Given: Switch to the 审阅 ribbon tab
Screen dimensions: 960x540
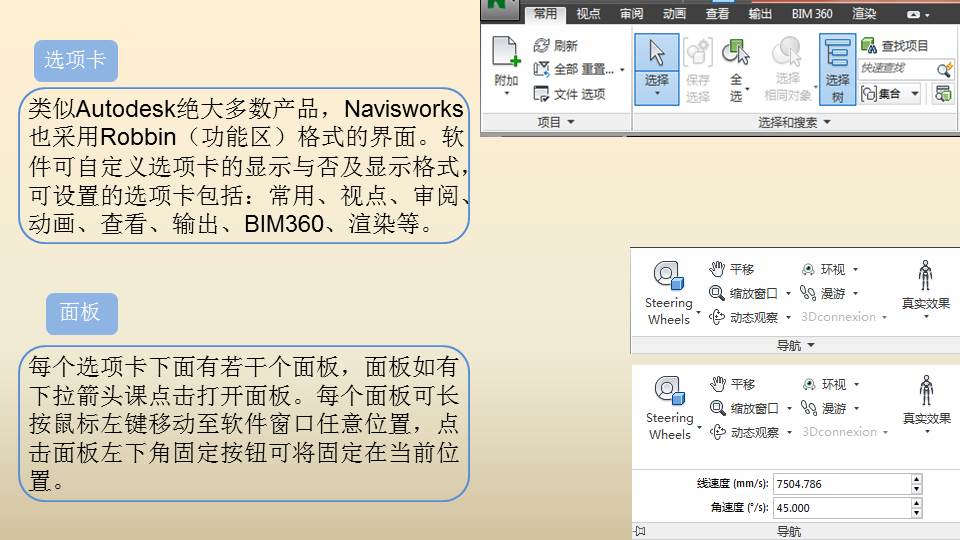Looking at the screenshot, I should (631, 13).
